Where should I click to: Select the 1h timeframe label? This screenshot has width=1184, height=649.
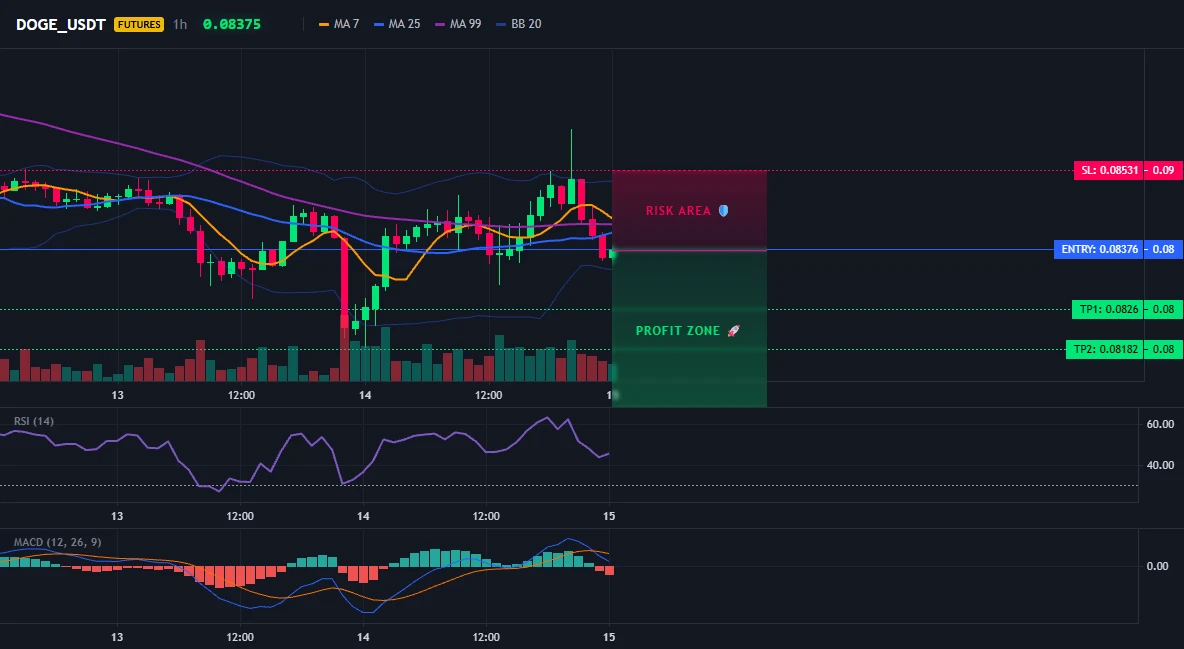pos(180,24)
